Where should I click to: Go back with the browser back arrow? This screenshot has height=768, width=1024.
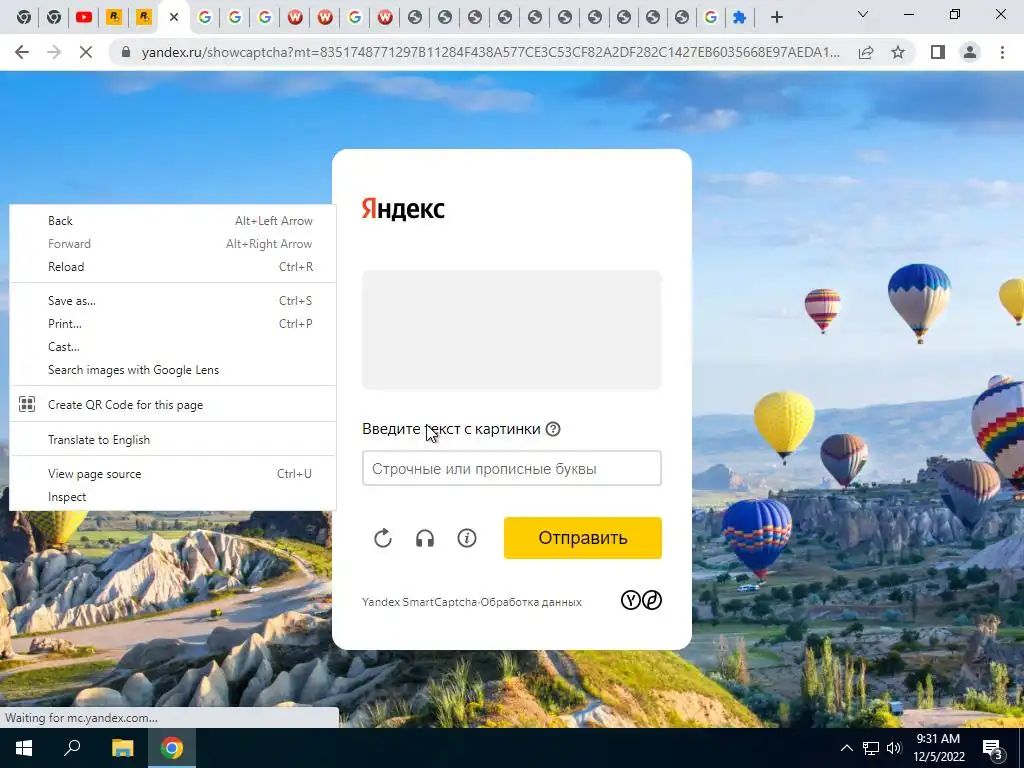click(x=22, y=52)
